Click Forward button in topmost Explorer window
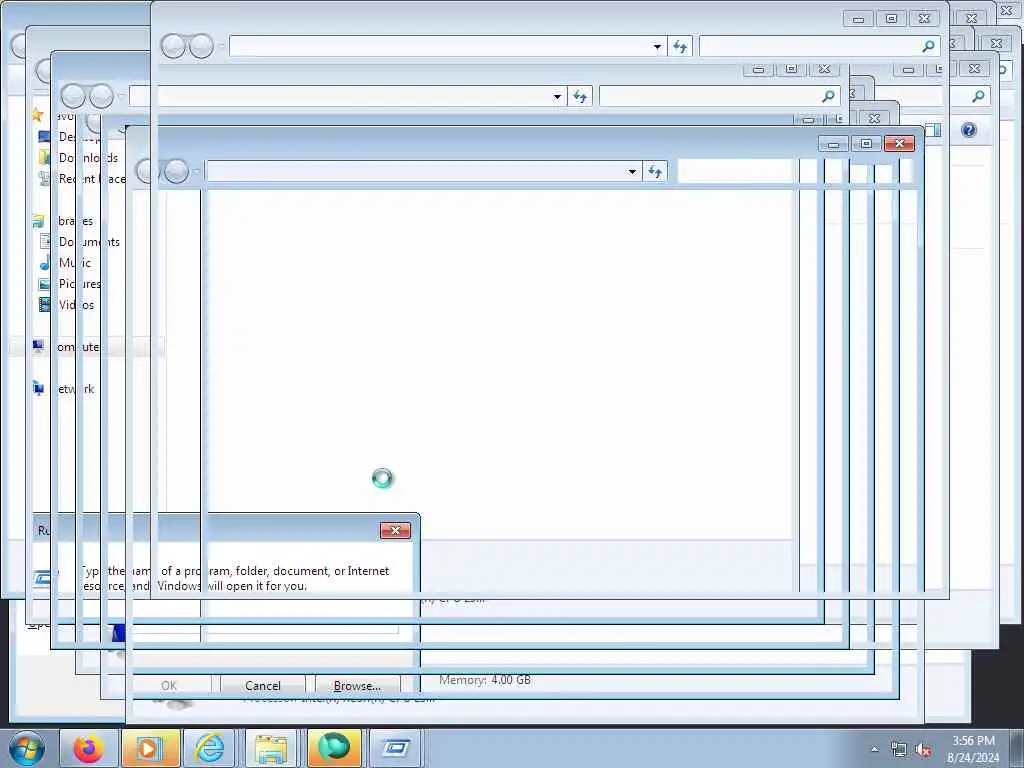 (x=201, y=46)
